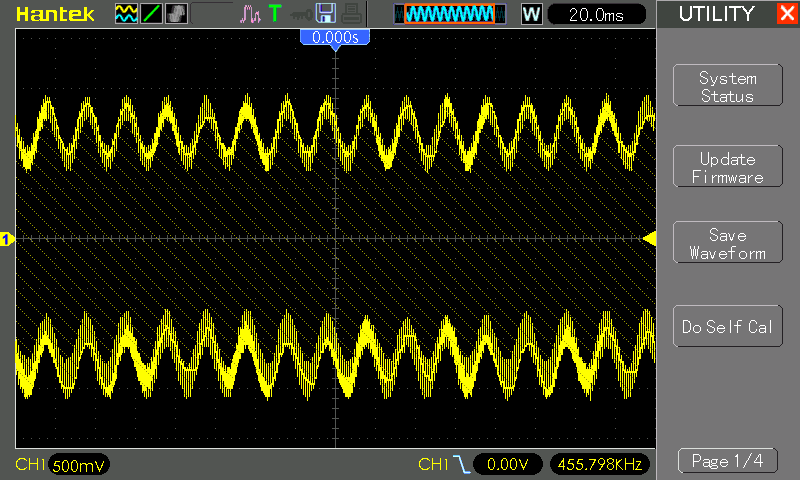Click the 455.798KHz frequency counter
The image size is (800, 480).
point(600,464)
